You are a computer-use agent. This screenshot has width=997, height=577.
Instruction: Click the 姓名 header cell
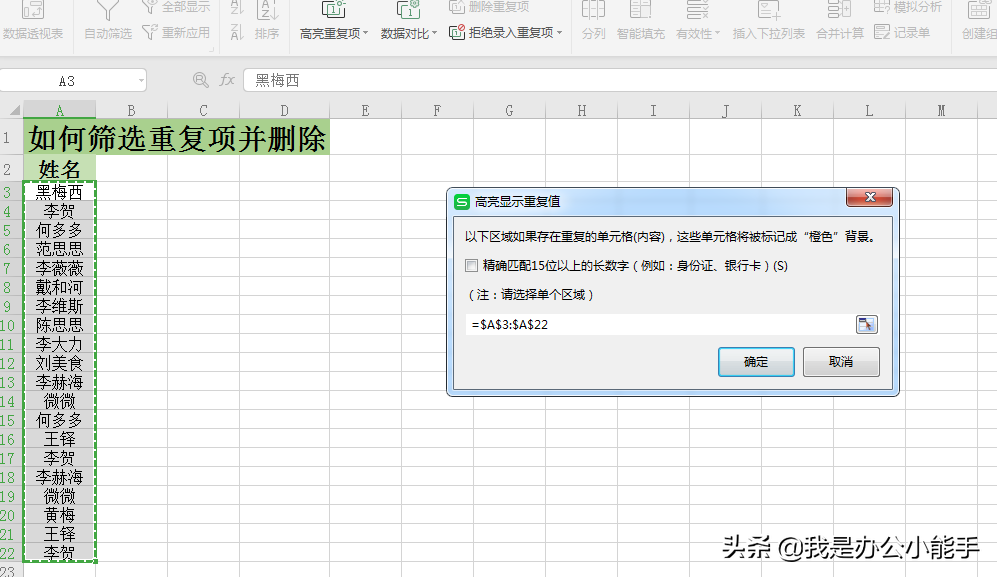(60, 169)
